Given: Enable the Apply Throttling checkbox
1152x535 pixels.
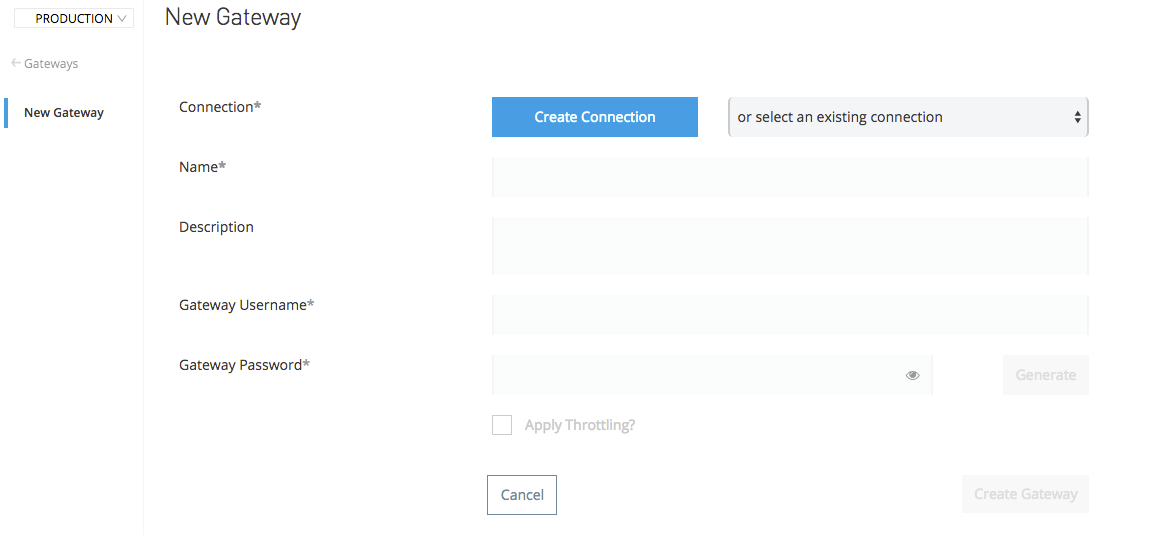Looking at the screenshot, I should [x=502, y=425].
